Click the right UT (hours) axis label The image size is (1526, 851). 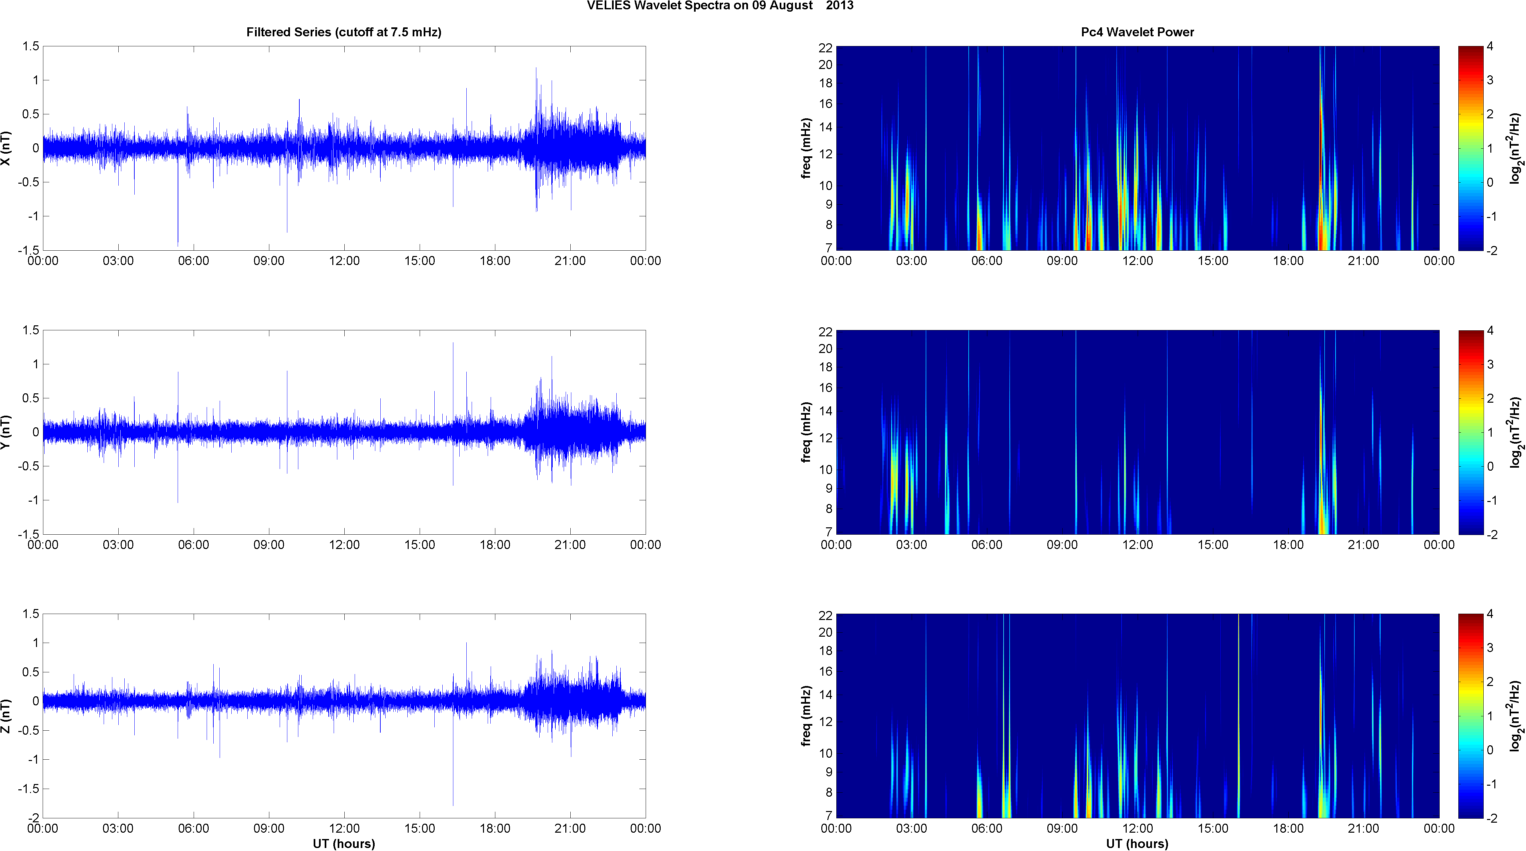(1137, 843)
